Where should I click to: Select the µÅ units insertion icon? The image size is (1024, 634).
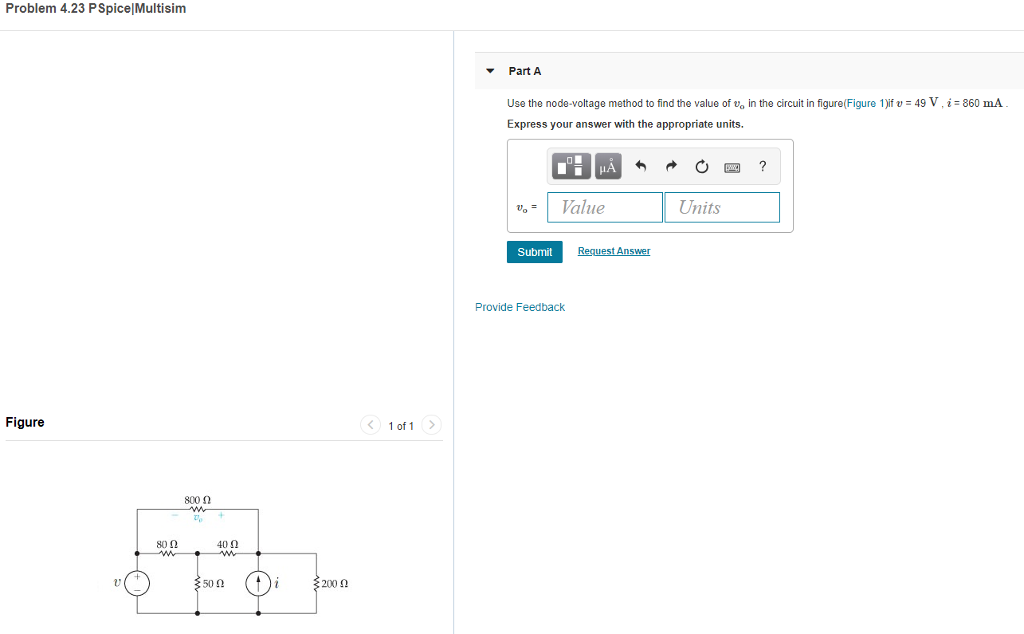pos(607,166)
